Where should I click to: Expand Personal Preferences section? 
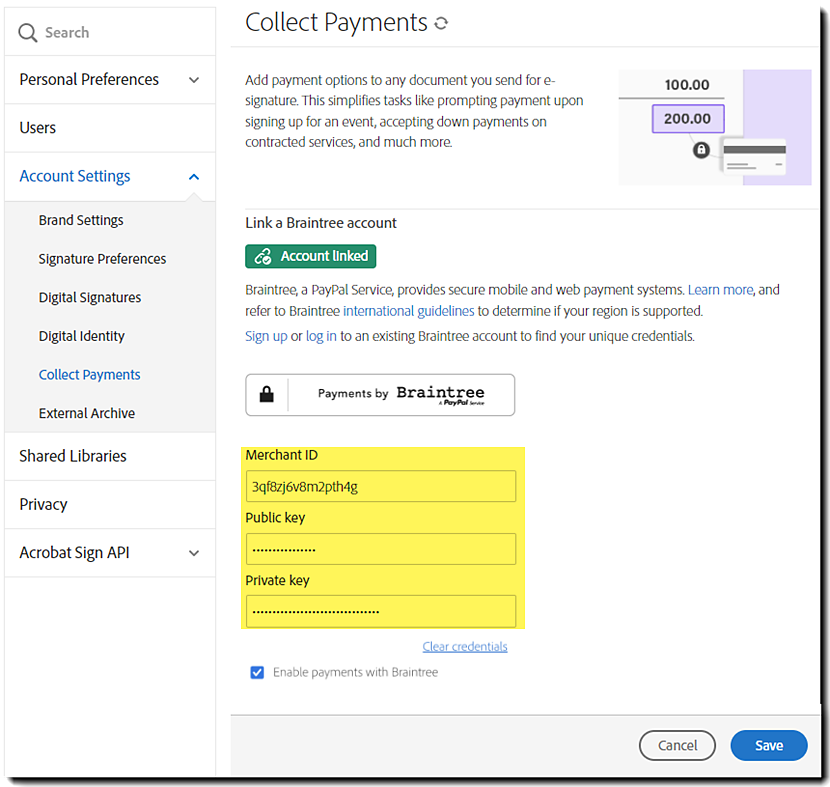(x=194, y=80)
